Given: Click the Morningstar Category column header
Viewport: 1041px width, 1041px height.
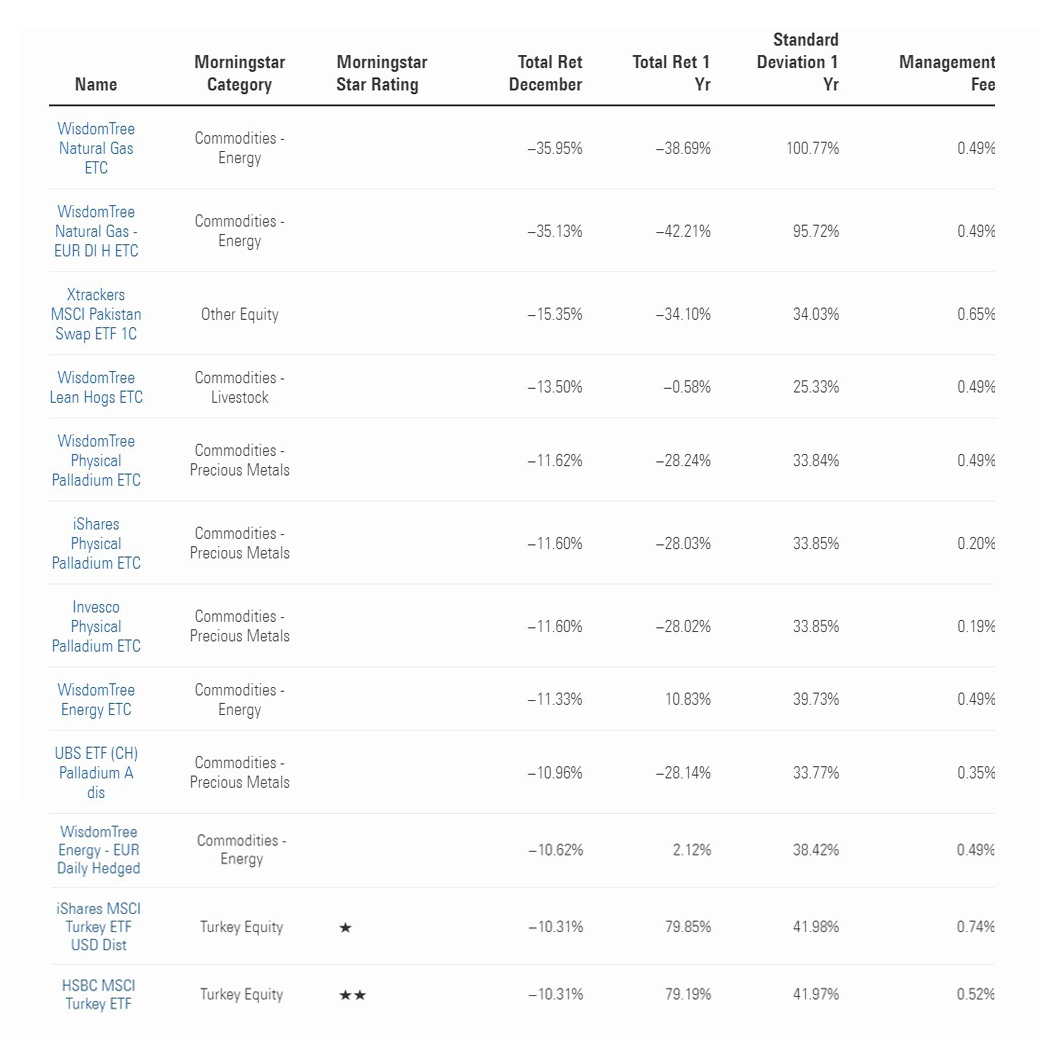Looking at the screenshot, I should 239,73.
